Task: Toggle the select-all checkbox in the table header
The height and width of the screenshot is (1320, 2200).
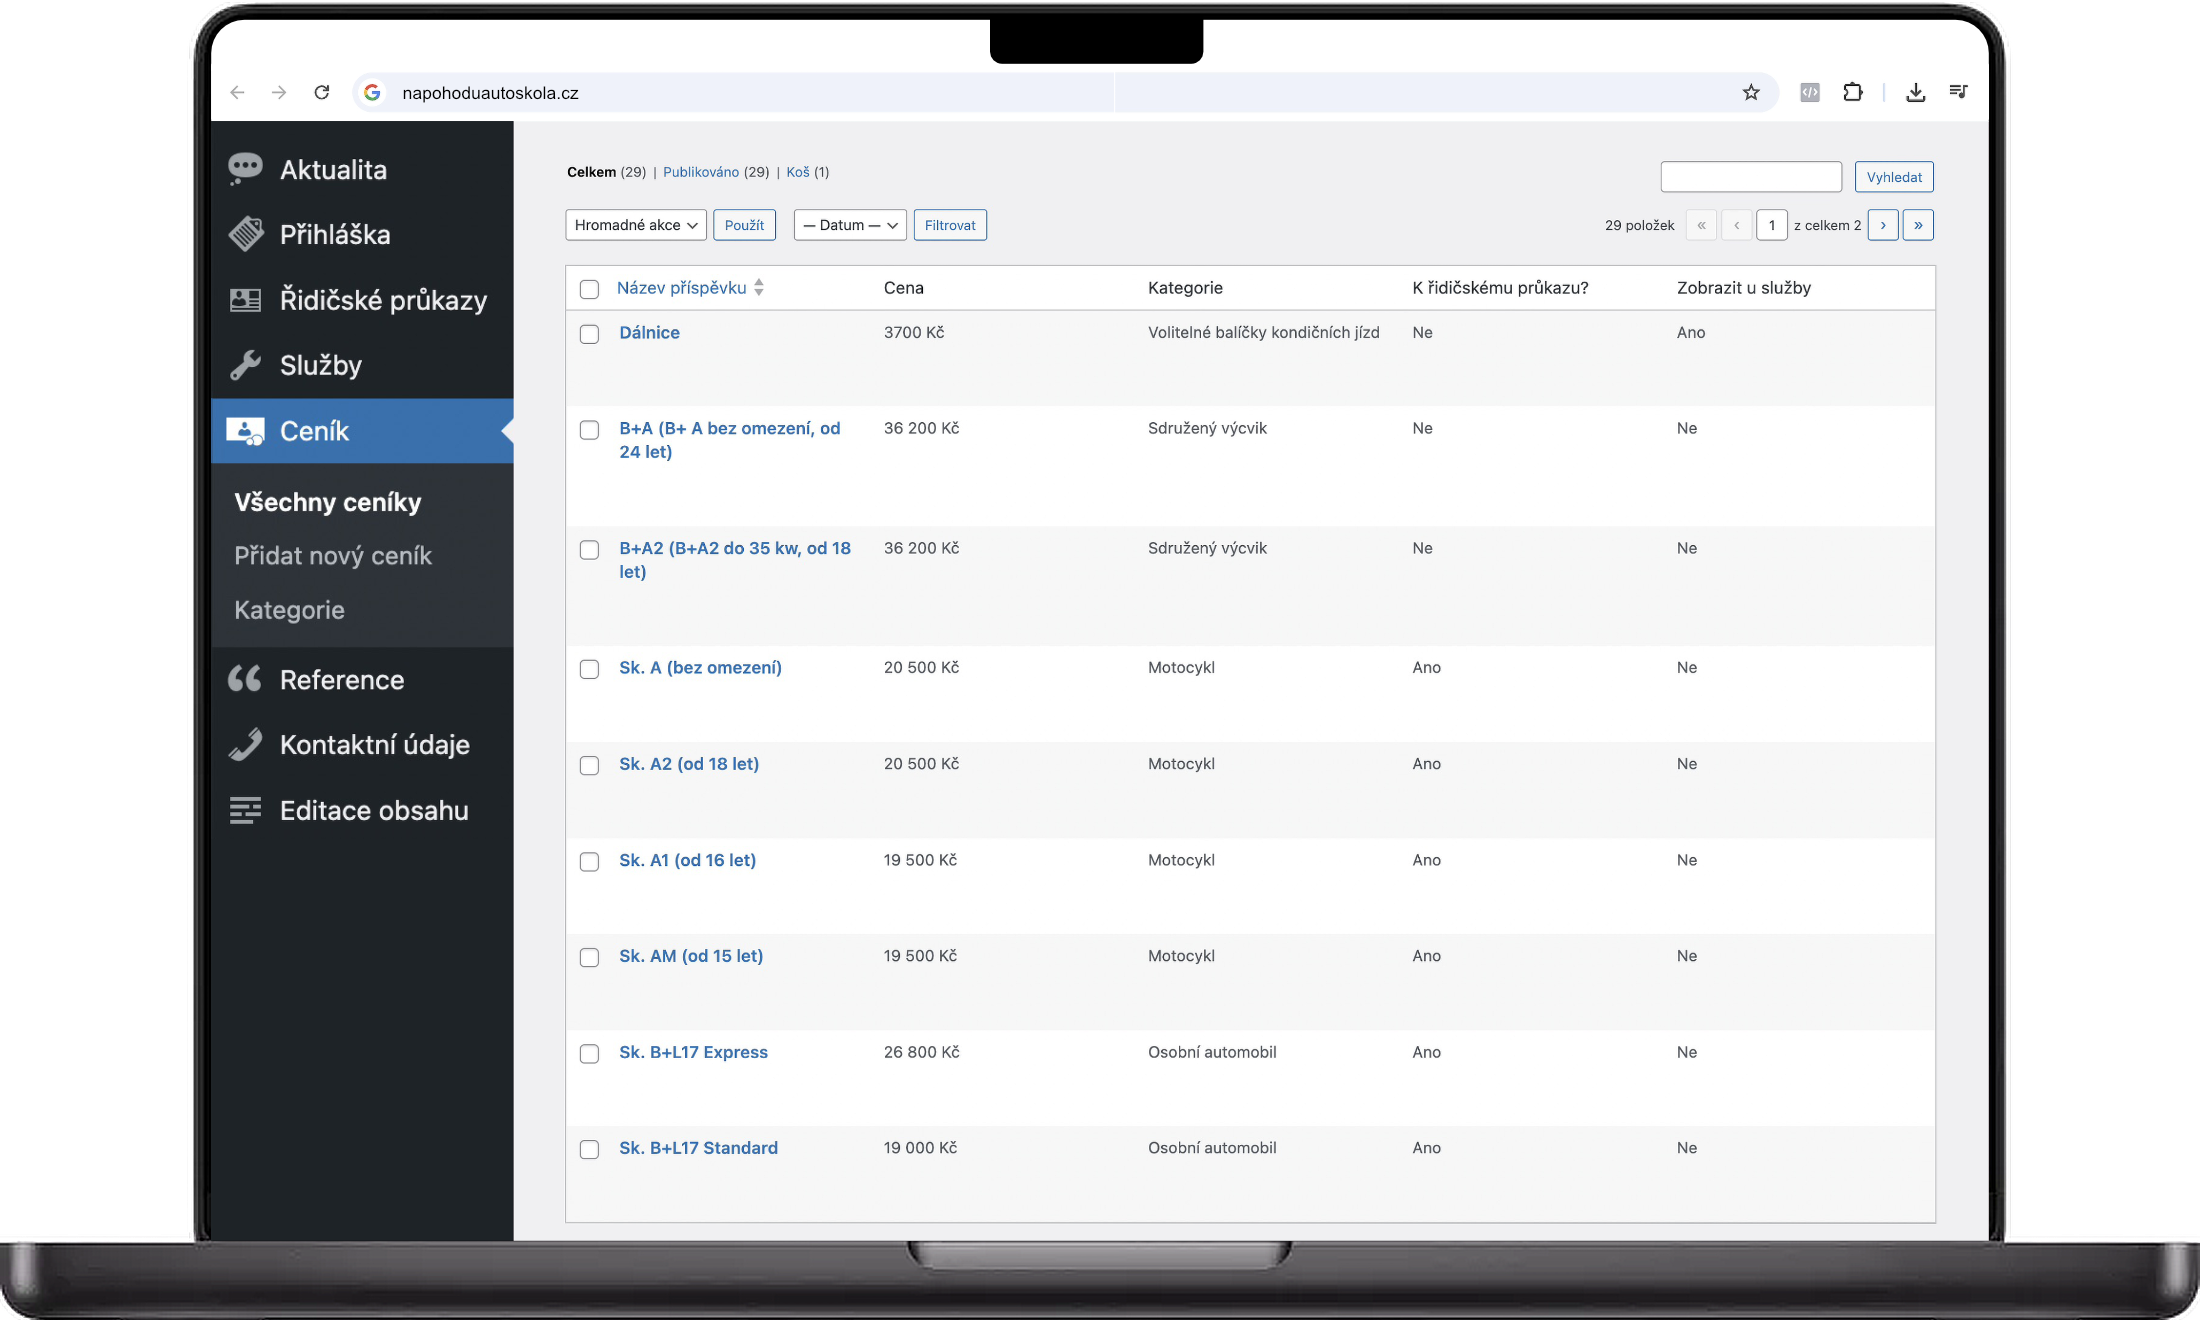Action: pos(589,289)
